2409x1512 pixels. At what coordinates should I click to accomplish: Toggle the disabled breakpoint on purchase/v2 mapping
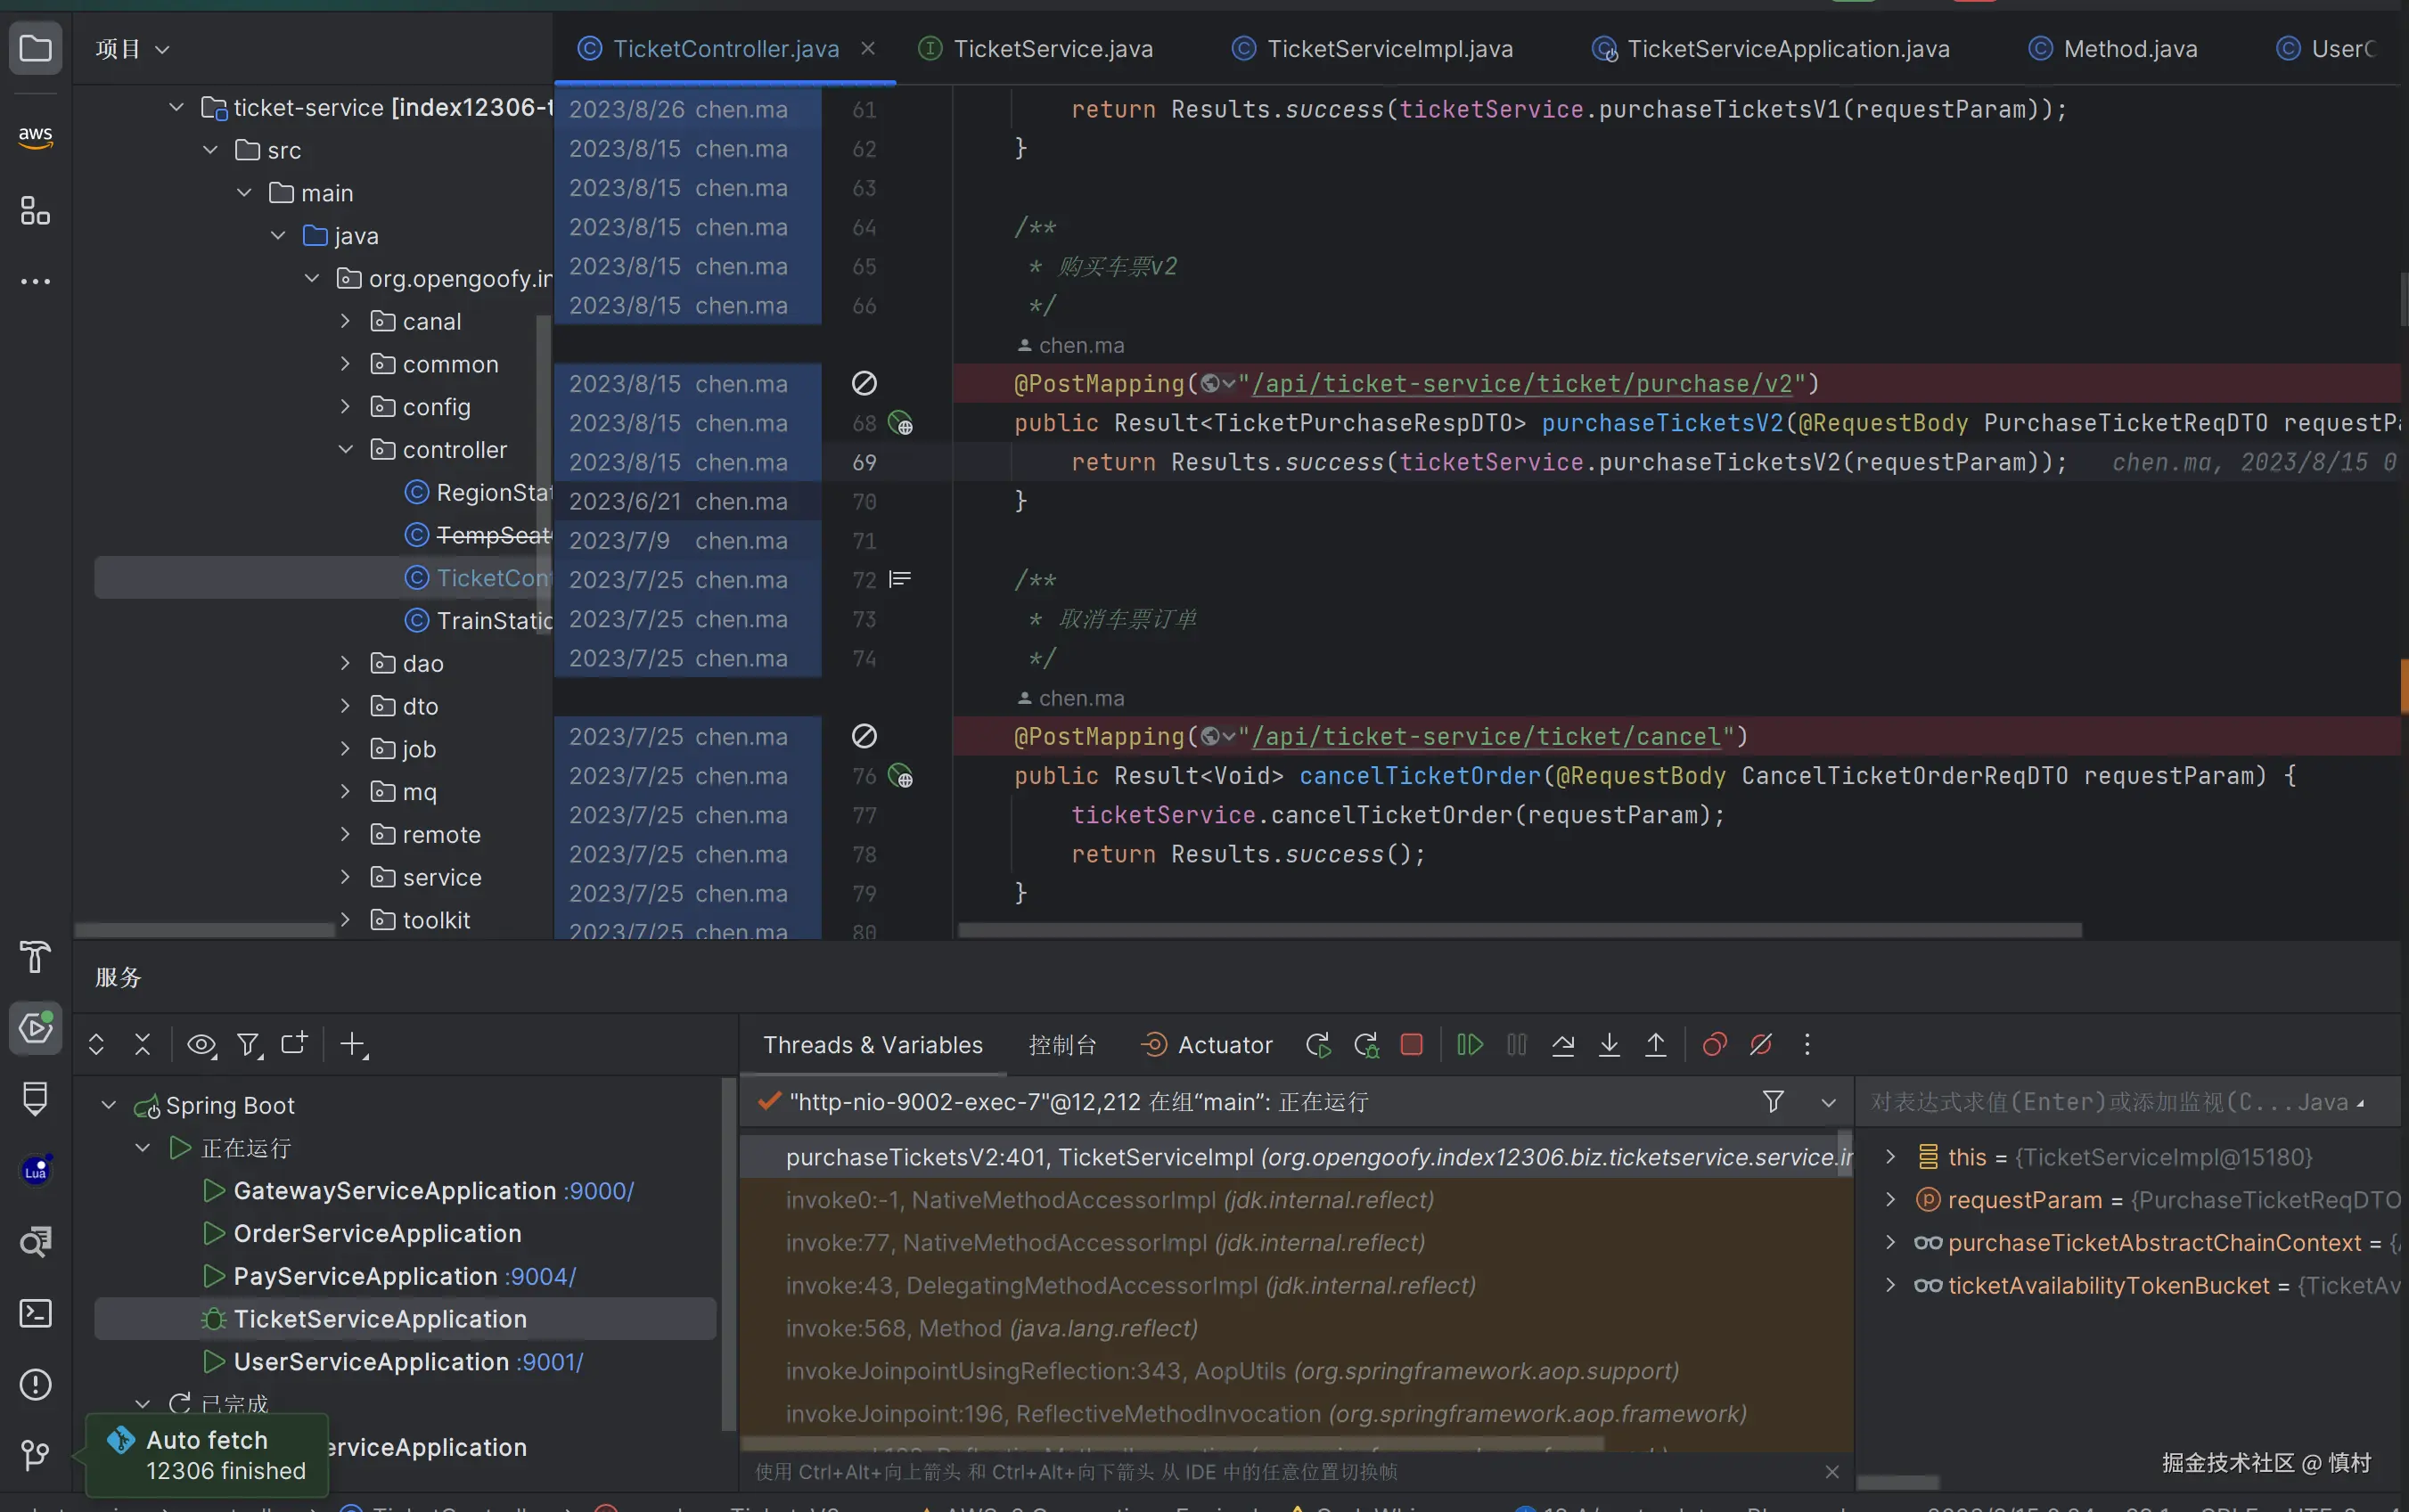[x=864, y=384]
